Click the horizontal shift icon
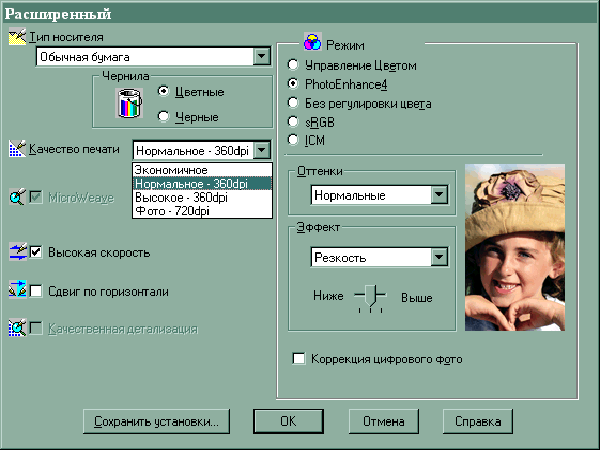This screenshot has height=450, width=600. click(x=18, y=289)
